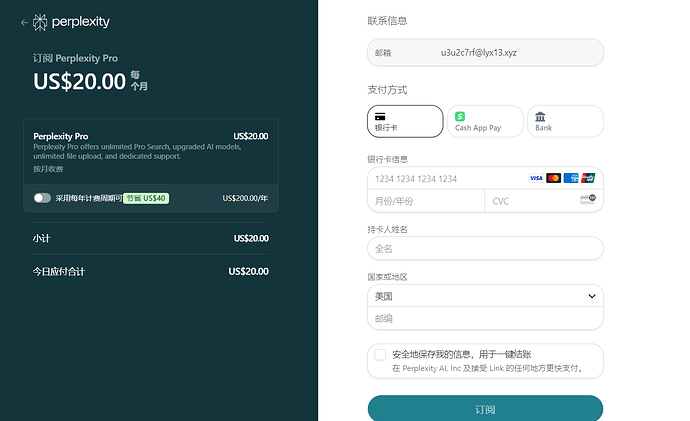Click the 月份/年份 expiry field
This screenshot has width=690, height=421.
pos(426,201)
